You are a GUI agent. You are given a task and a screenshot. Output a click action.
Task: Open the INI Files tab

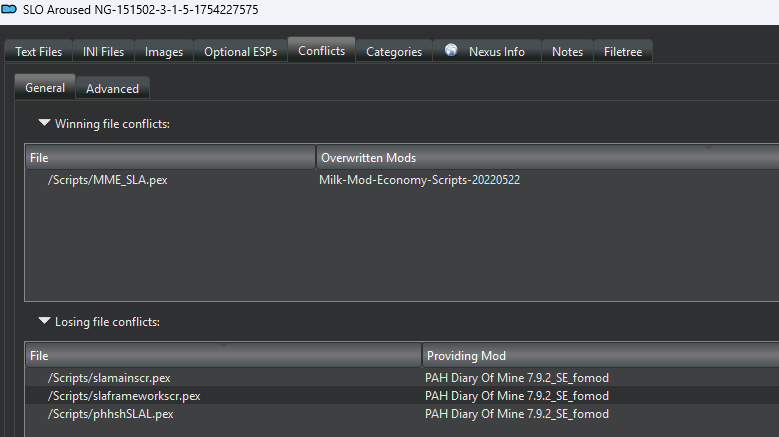click(x=103, y=52)
